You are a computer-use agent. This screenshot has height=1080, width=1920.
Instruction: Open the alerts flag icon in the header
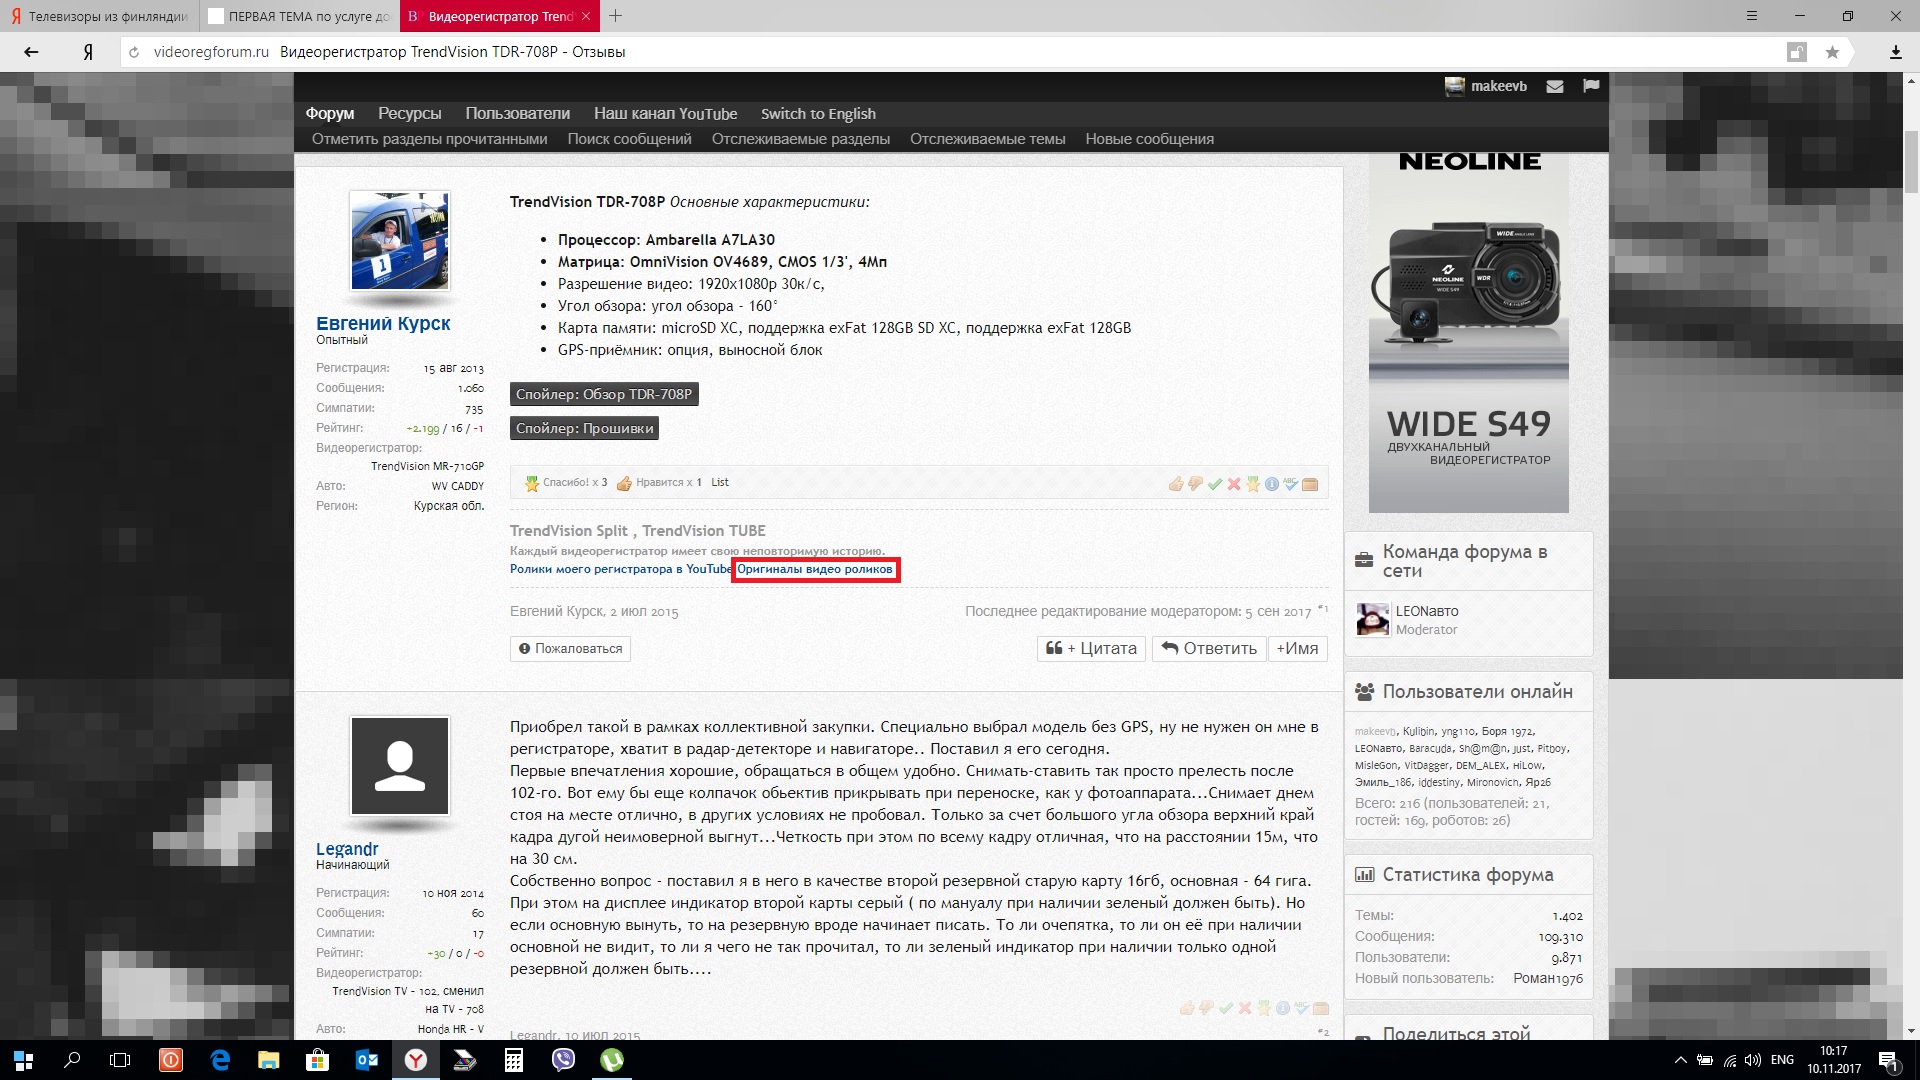[x=1591, y=87]
